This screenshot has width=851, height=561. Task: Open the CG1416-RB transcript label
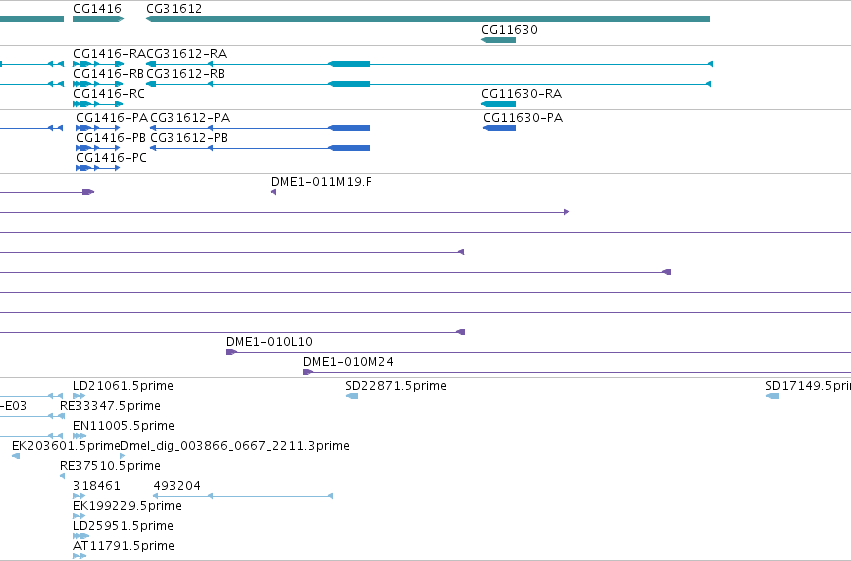(x=109, y=74)
